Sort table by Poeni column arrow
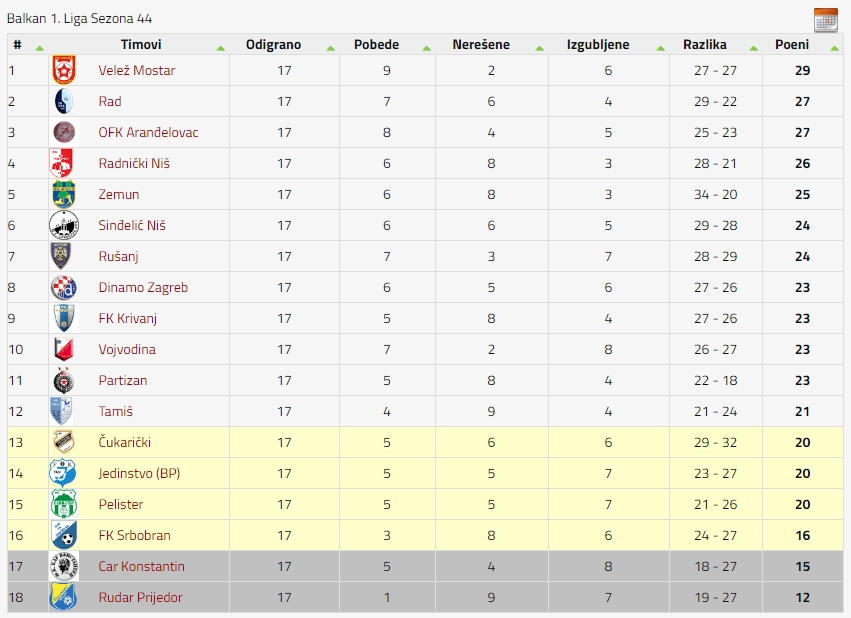 pos(834,48)
